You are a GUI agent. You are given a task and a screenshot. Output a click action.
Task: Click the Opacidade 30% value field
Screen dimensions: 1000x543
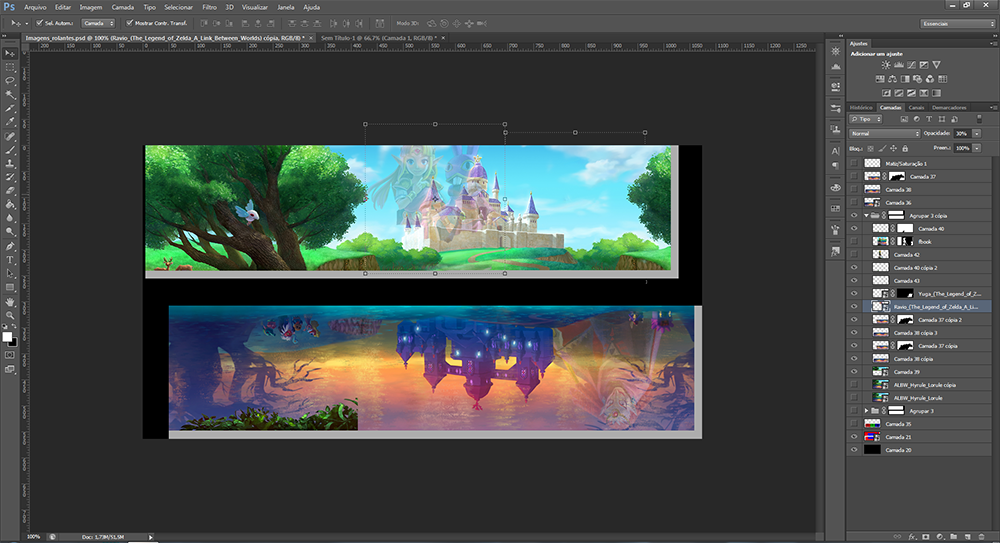click(x=961, y=133)
